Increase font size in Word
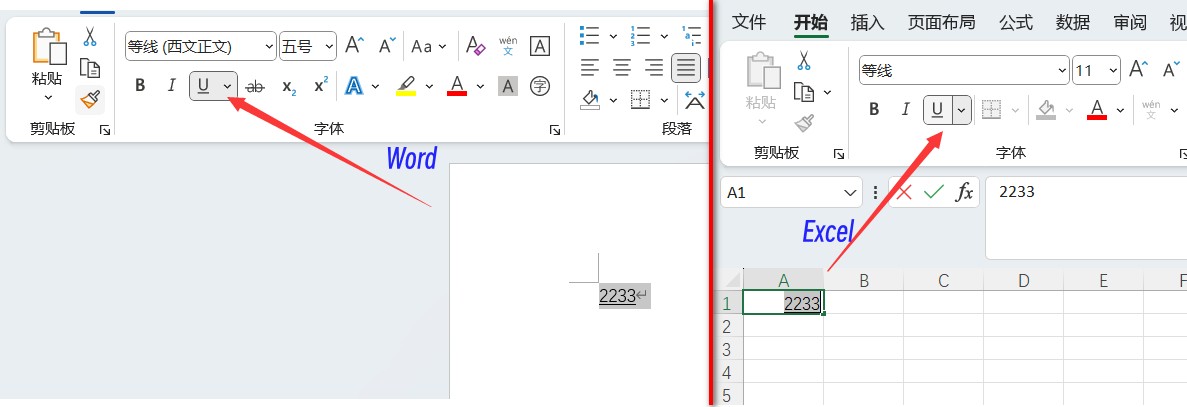The width and height of the screenshot is (1187, 407). pyautogui.click(x=355, y=45)
